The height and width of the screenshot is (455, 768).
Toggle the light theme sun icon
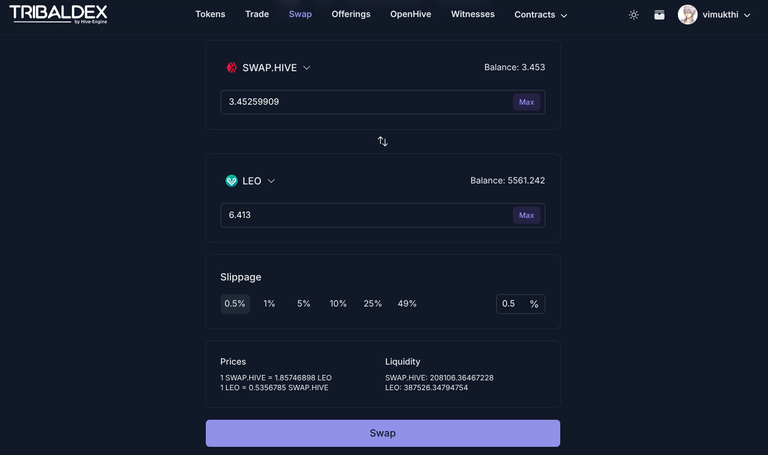tap(633, 15)
